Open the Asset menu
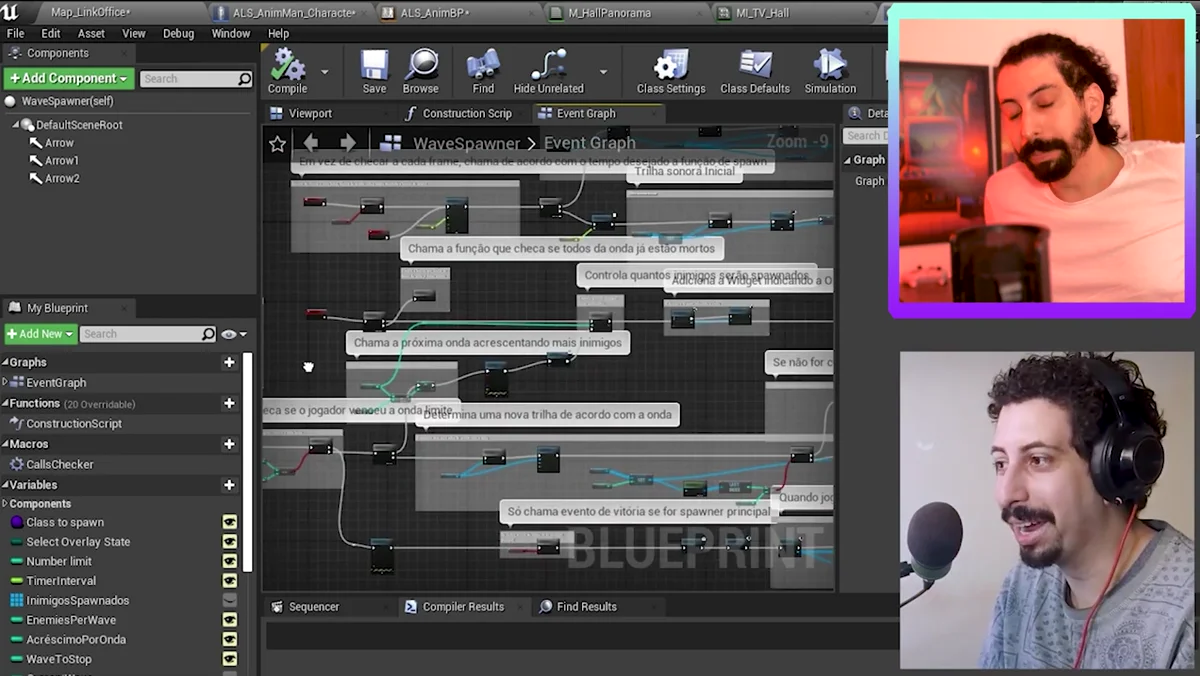This screenshot has width=1200, height=676. point(91,33)
